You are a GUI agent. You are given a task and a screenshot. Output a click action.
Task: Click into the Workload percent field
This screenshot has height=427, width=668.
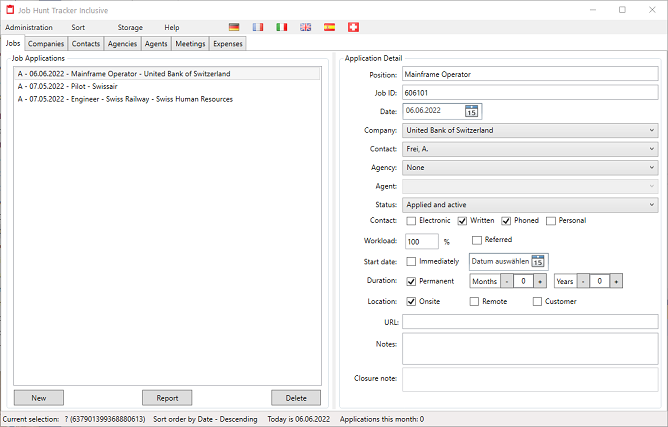click(422, 242)
